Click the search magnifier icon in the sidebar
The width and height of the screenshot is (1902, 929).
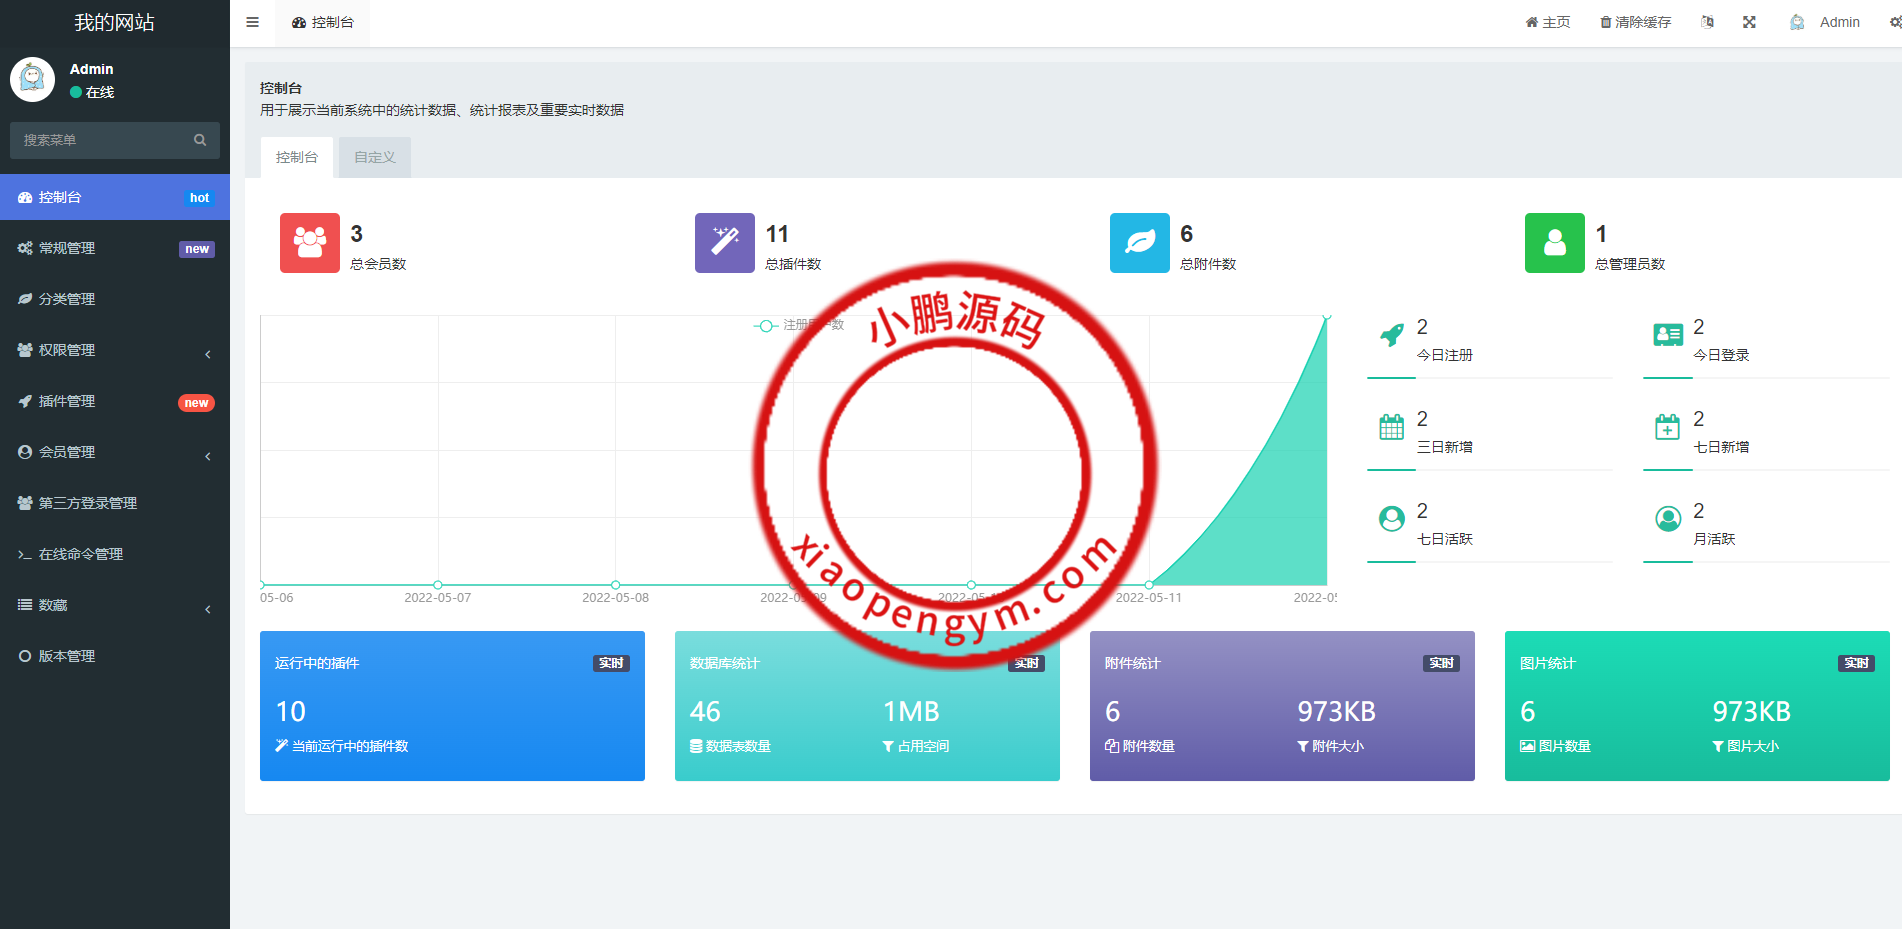coord(200,140)
